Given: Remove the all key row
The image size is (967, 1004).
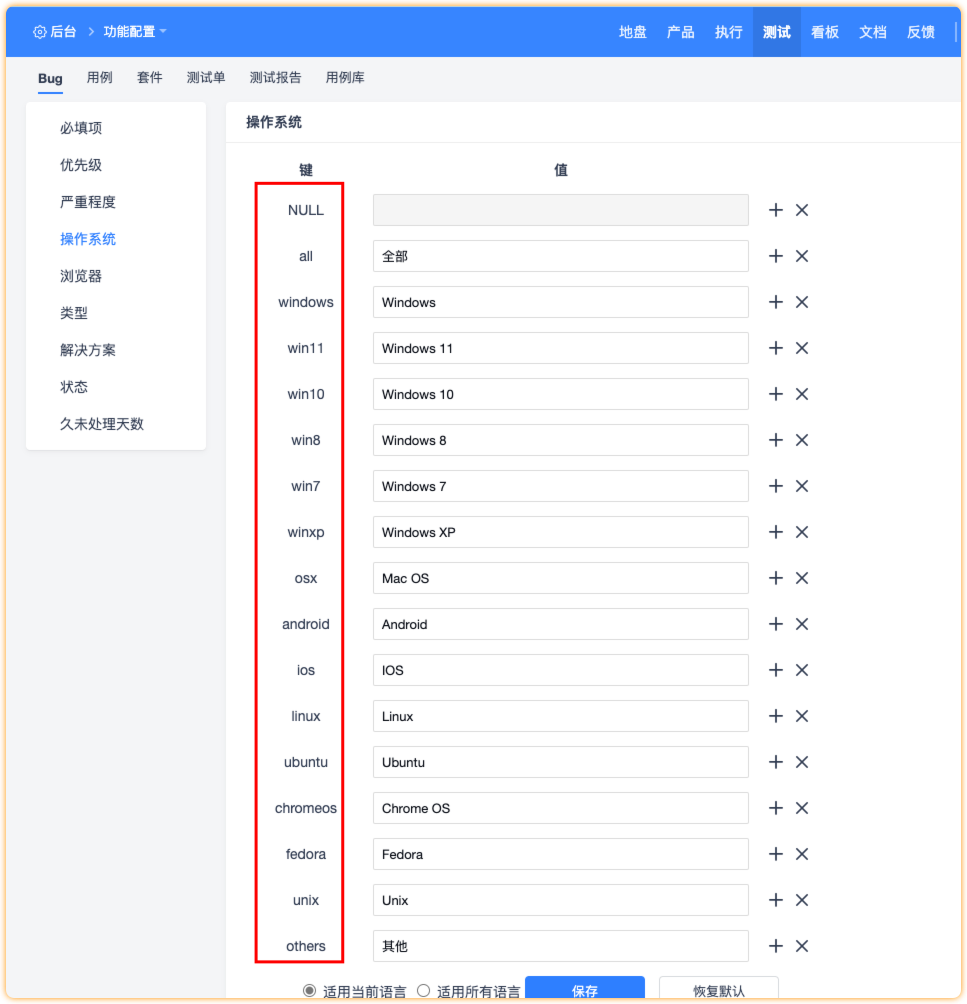Looking at the screenshot, I should (802, 256).
